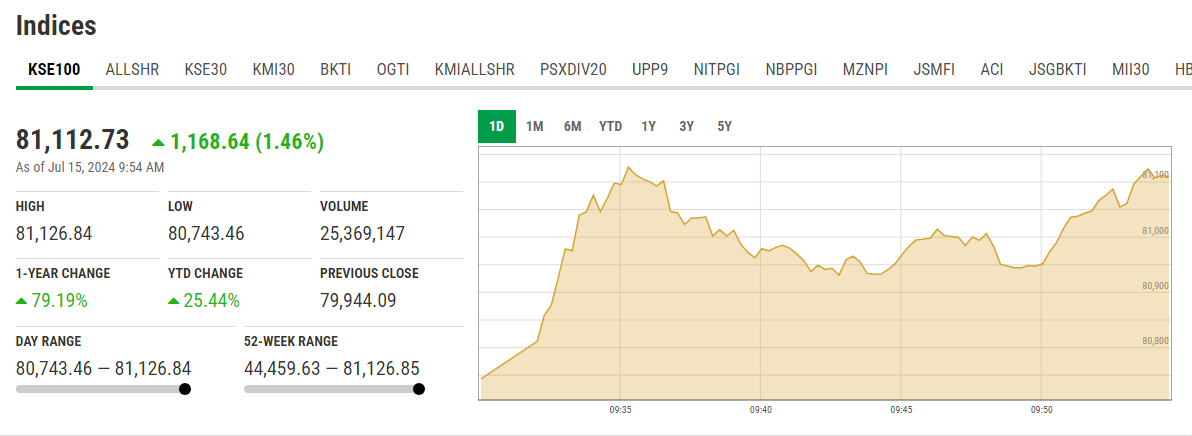
Task: Select the KSE100 index tab
Action: tap(54, 70)
